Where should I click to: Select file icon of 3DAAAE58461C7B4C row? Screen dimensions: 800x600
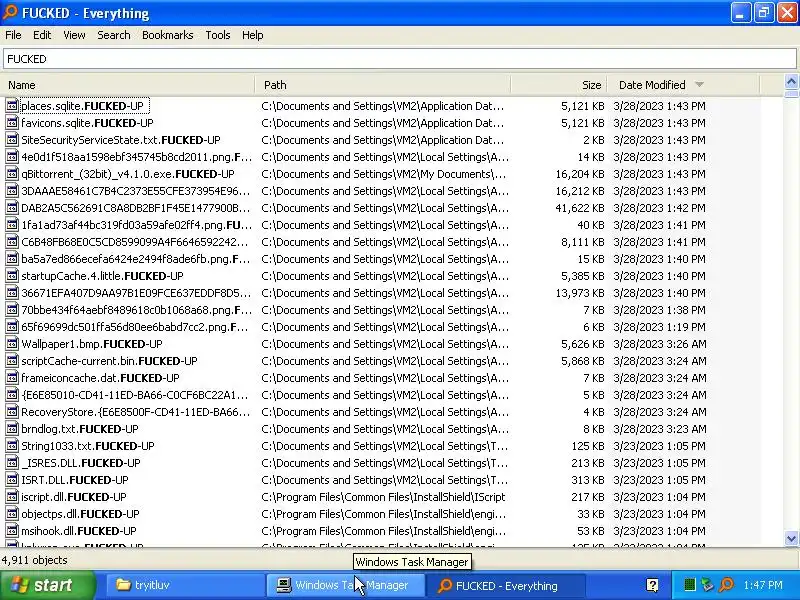tap(12, 191)
